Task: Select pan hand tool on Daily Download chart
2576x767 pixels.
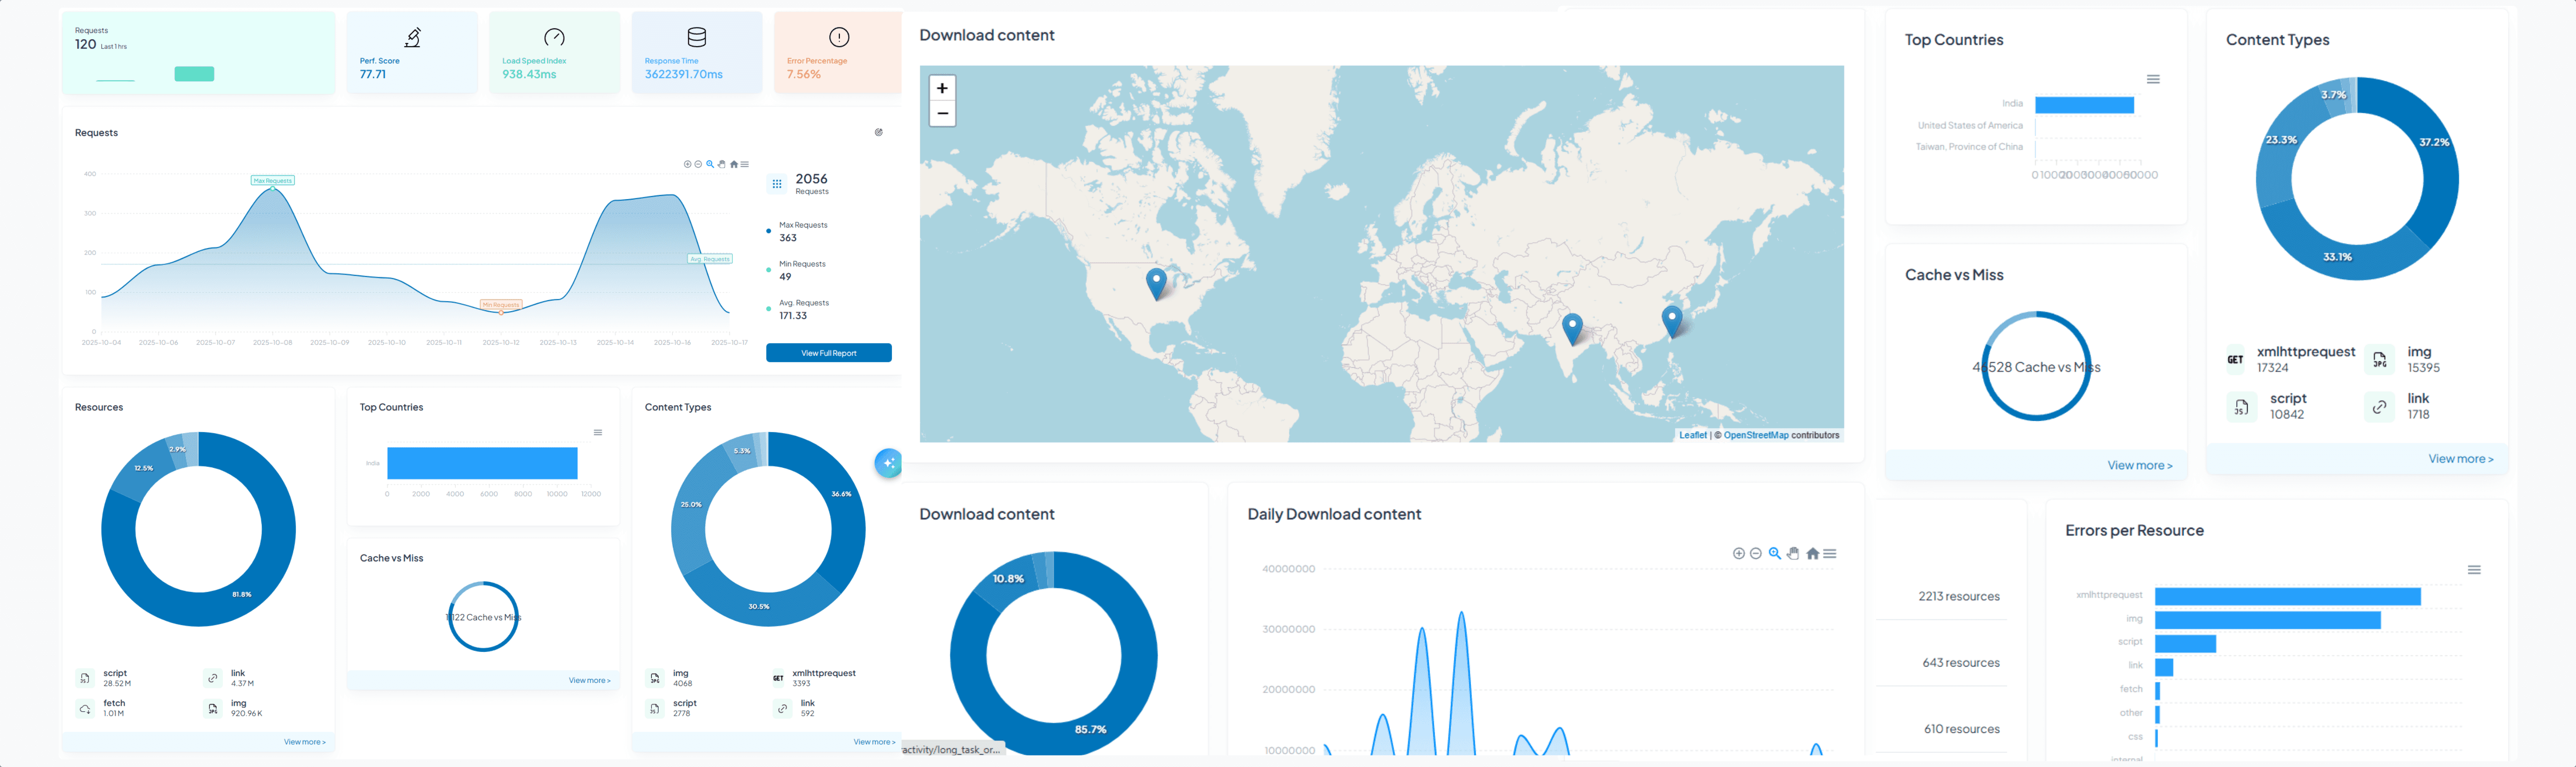Action: point(1793,554)
